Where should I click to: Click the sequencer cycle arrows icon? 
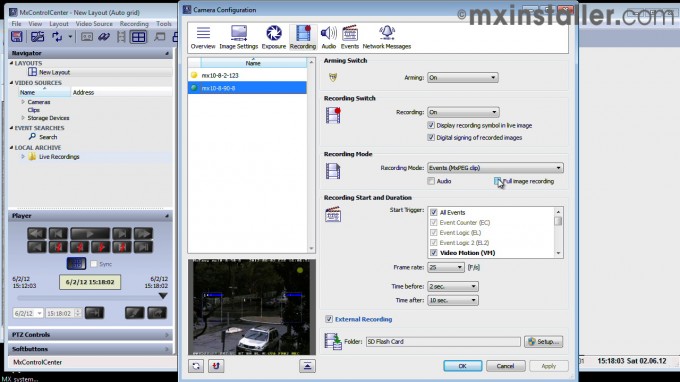(57, 37)
